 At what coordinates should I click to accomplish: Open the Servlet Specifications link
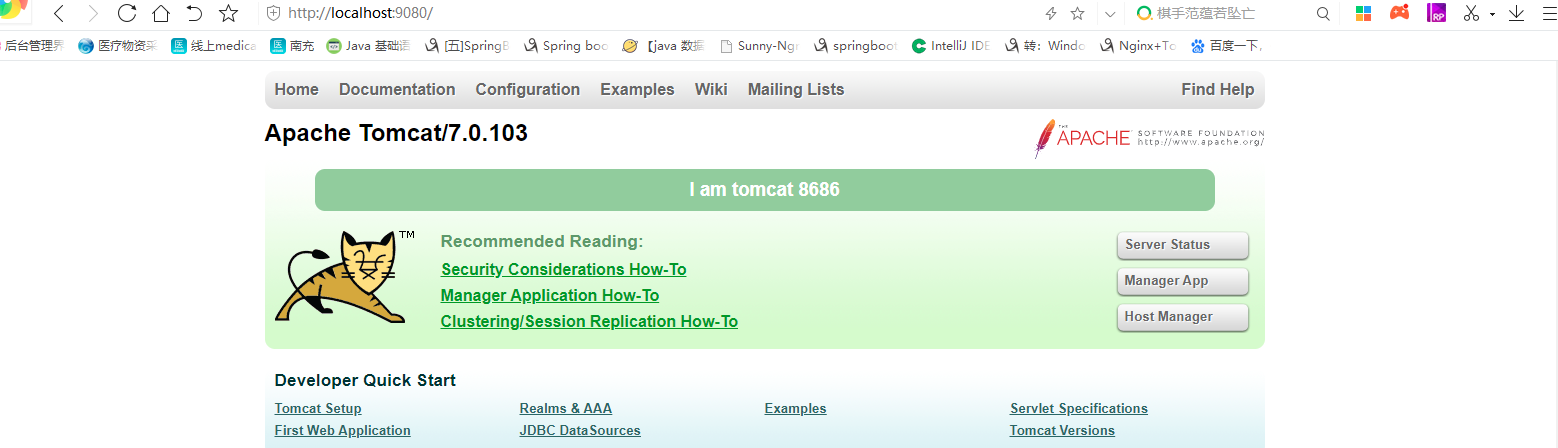click(1079, 408)
